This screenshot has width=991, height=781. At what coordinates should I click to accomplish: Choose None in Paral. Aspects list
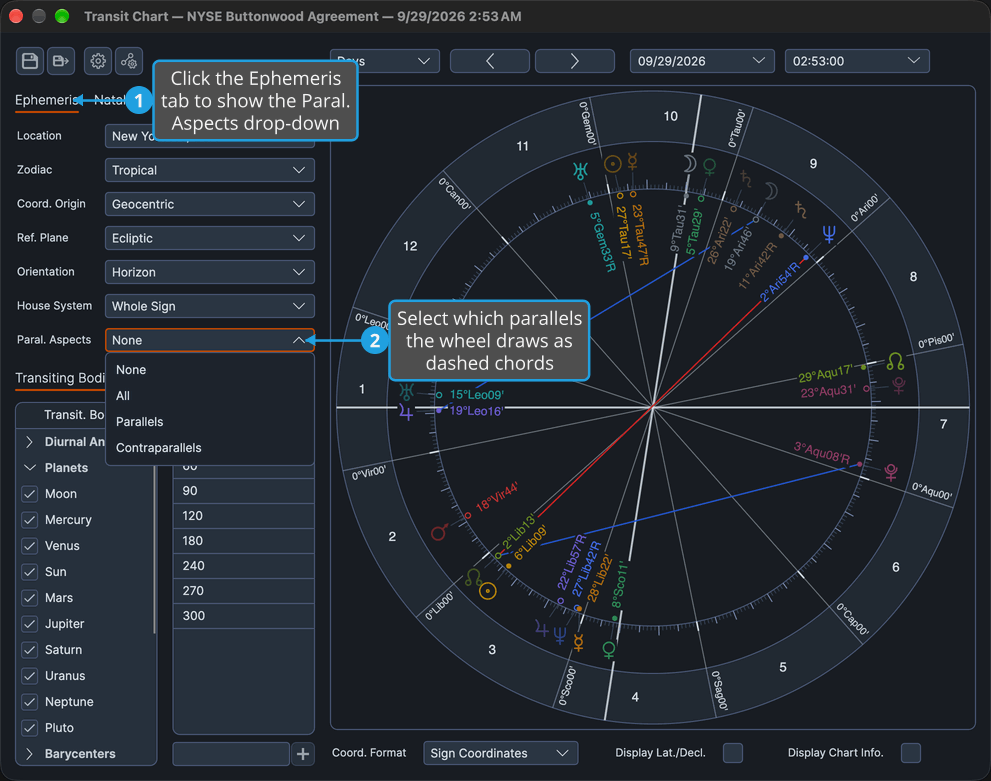(210, 370)
